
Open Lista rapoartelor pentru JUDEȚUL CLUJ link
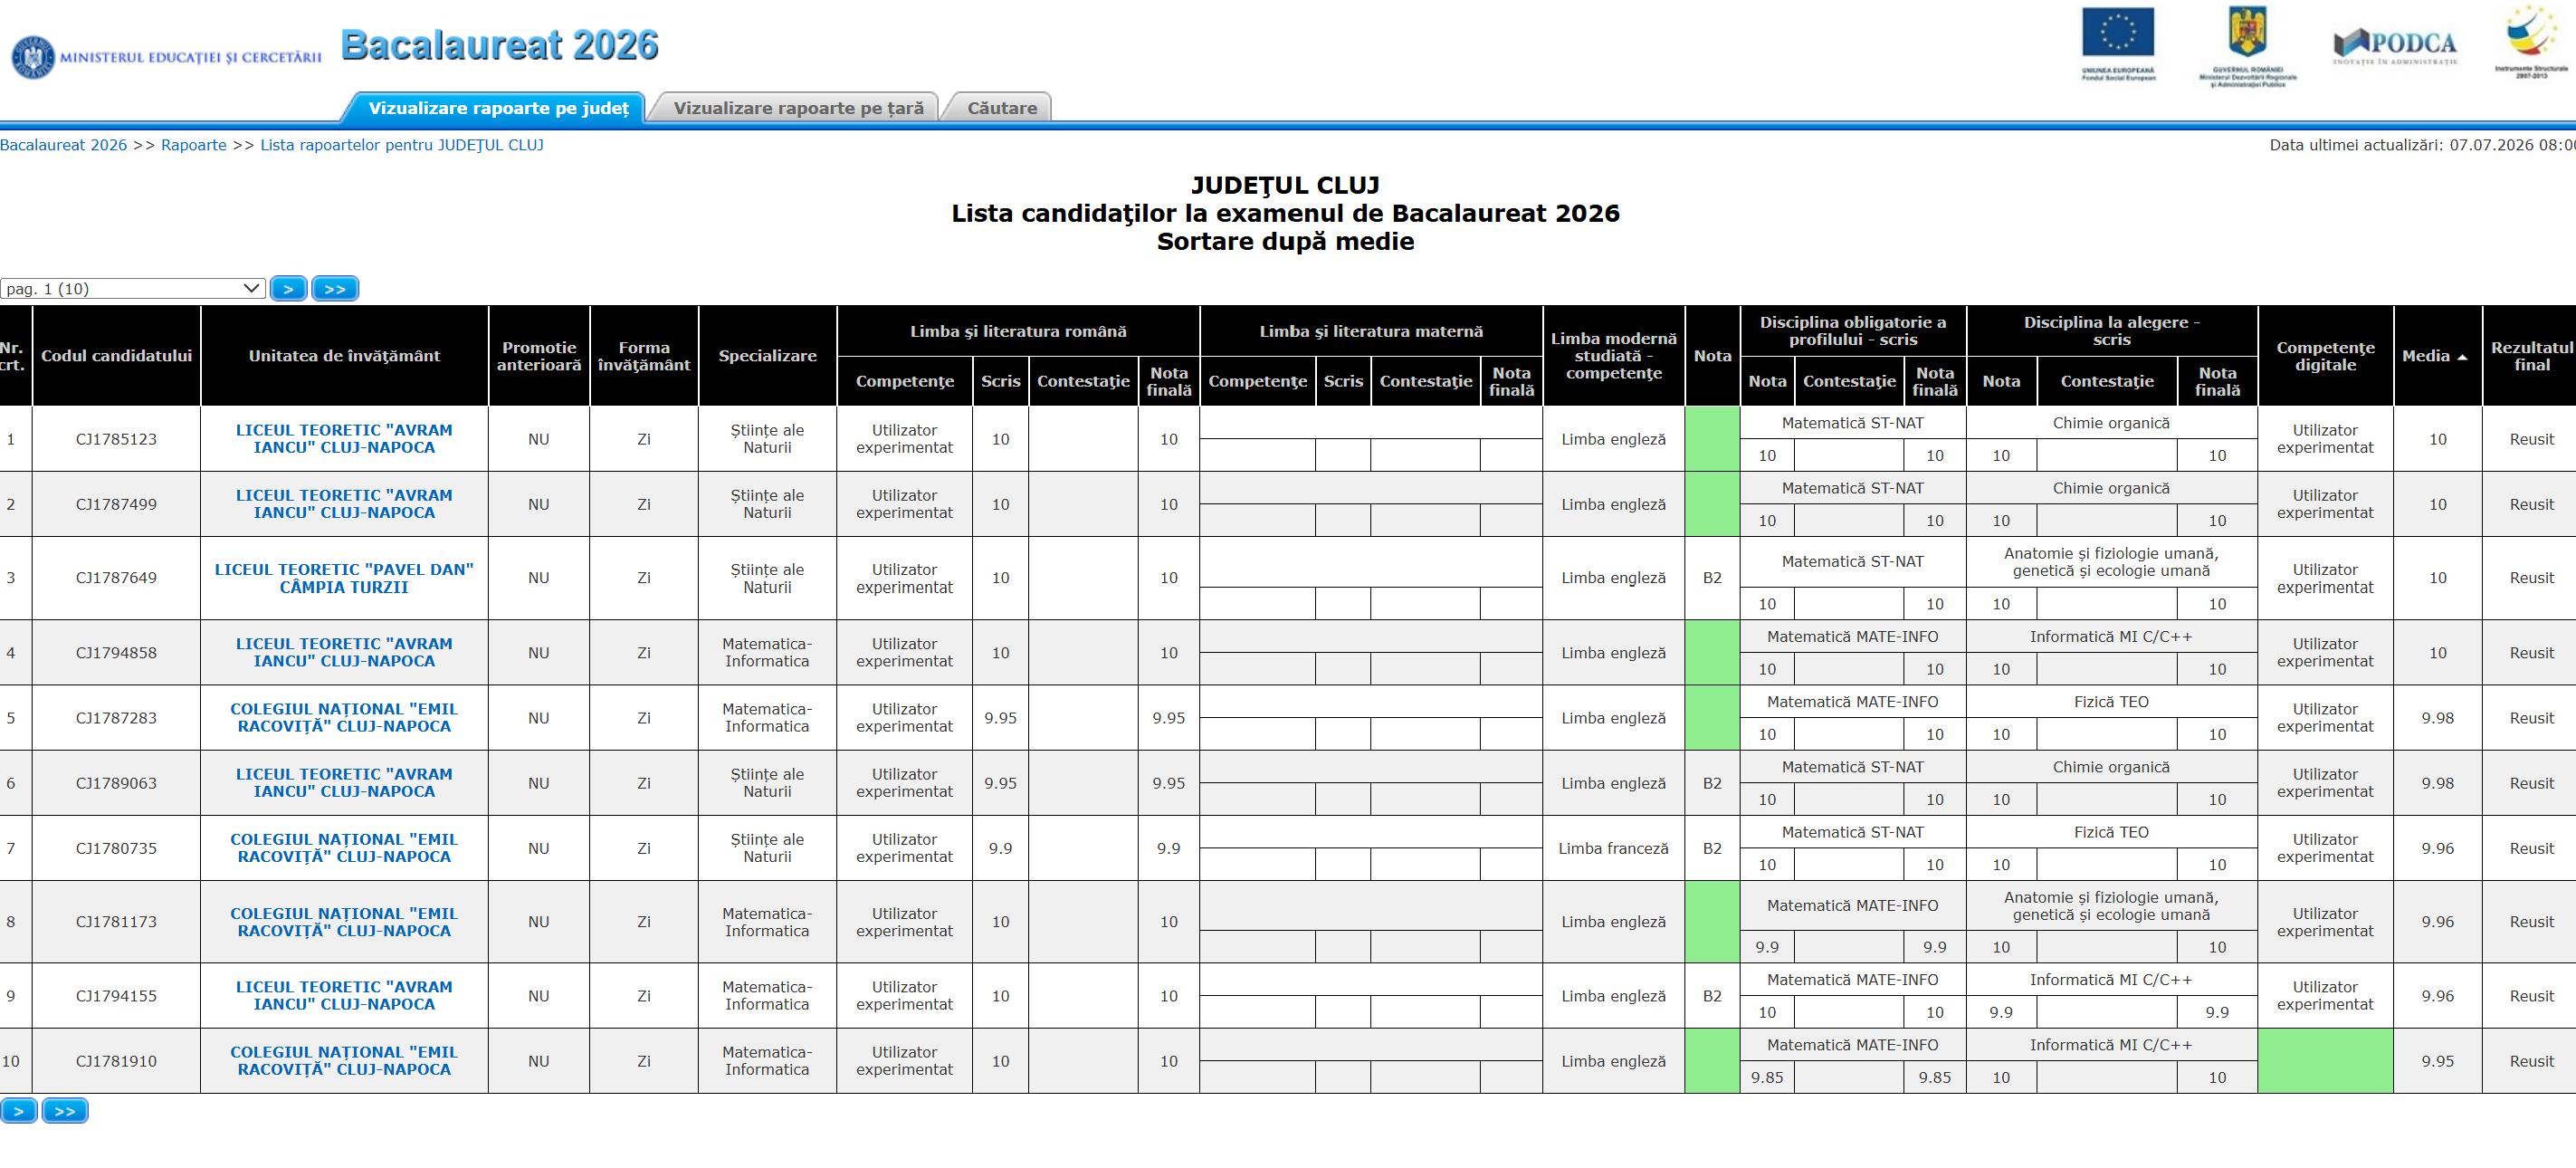[402, 145]
